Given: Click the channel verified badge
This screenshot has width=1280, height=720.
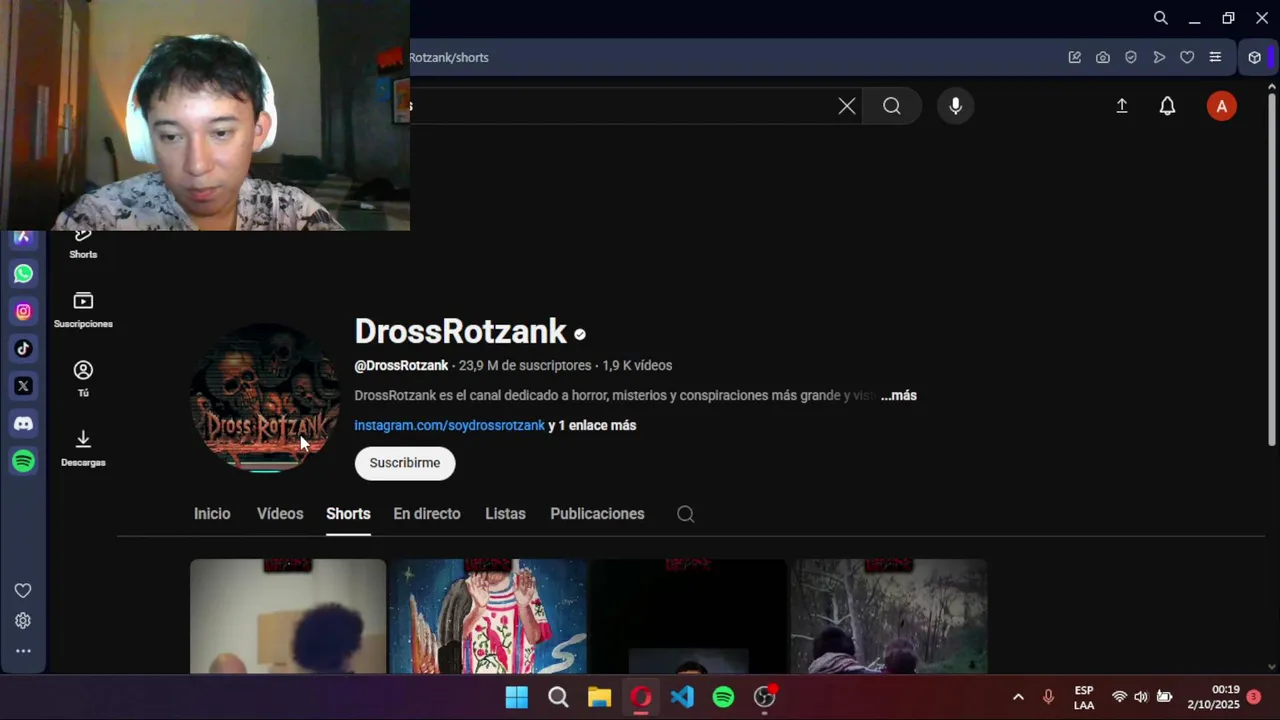Looking at the screenshot, I should pos(580,334).
